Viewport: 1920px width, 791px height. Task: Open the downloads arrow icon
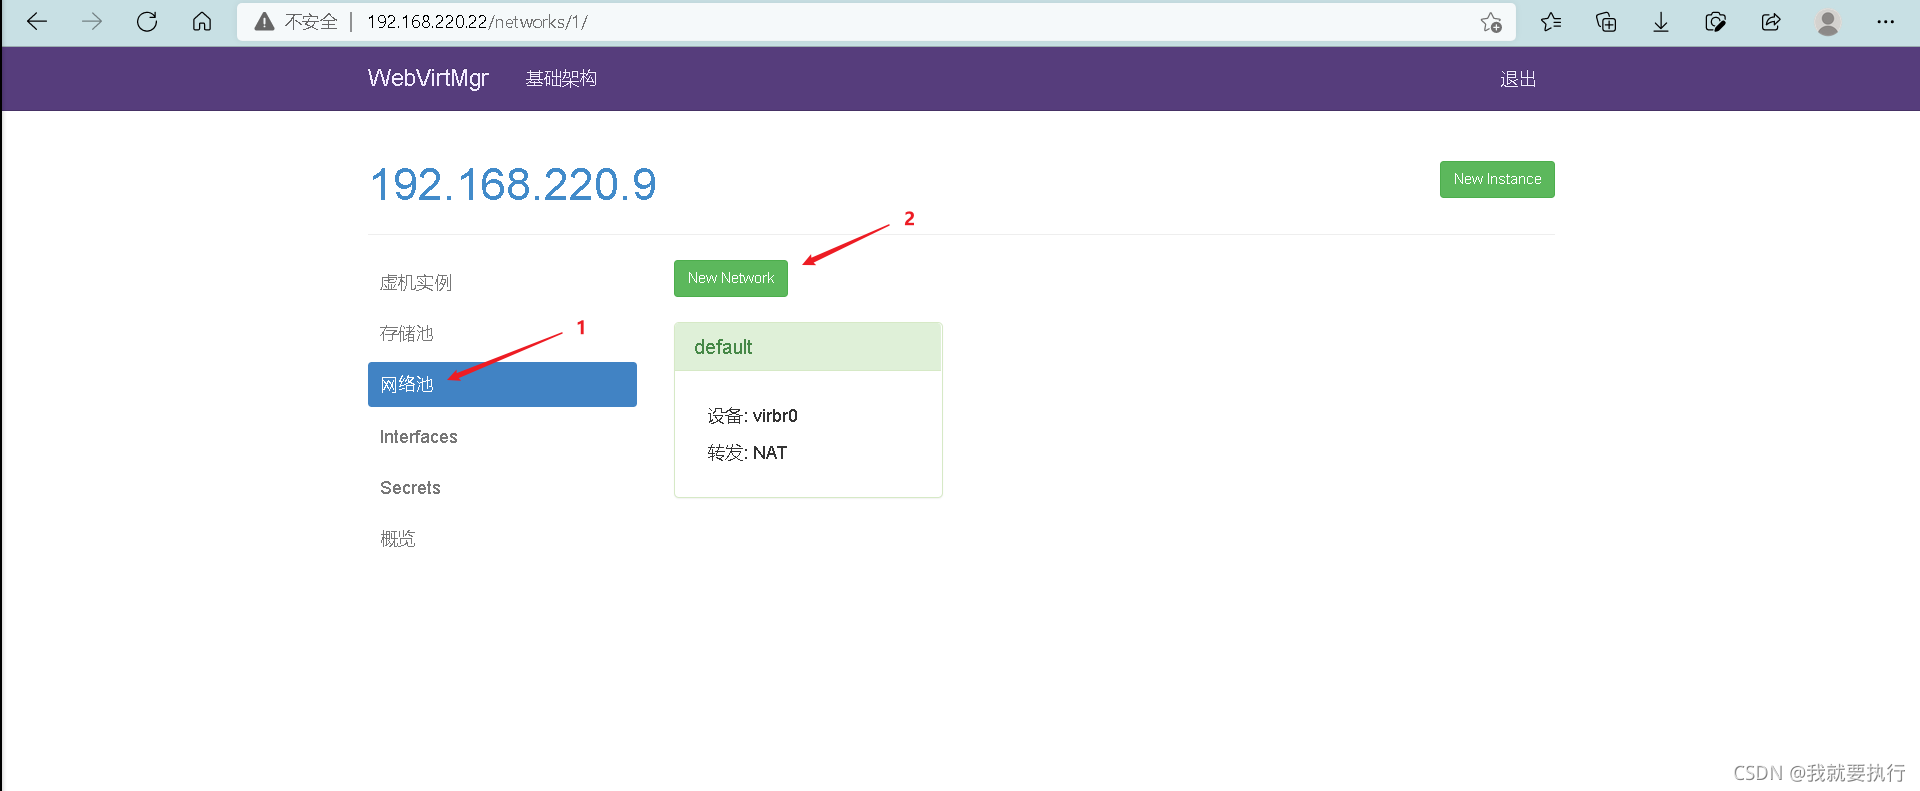pos(1661,22)
